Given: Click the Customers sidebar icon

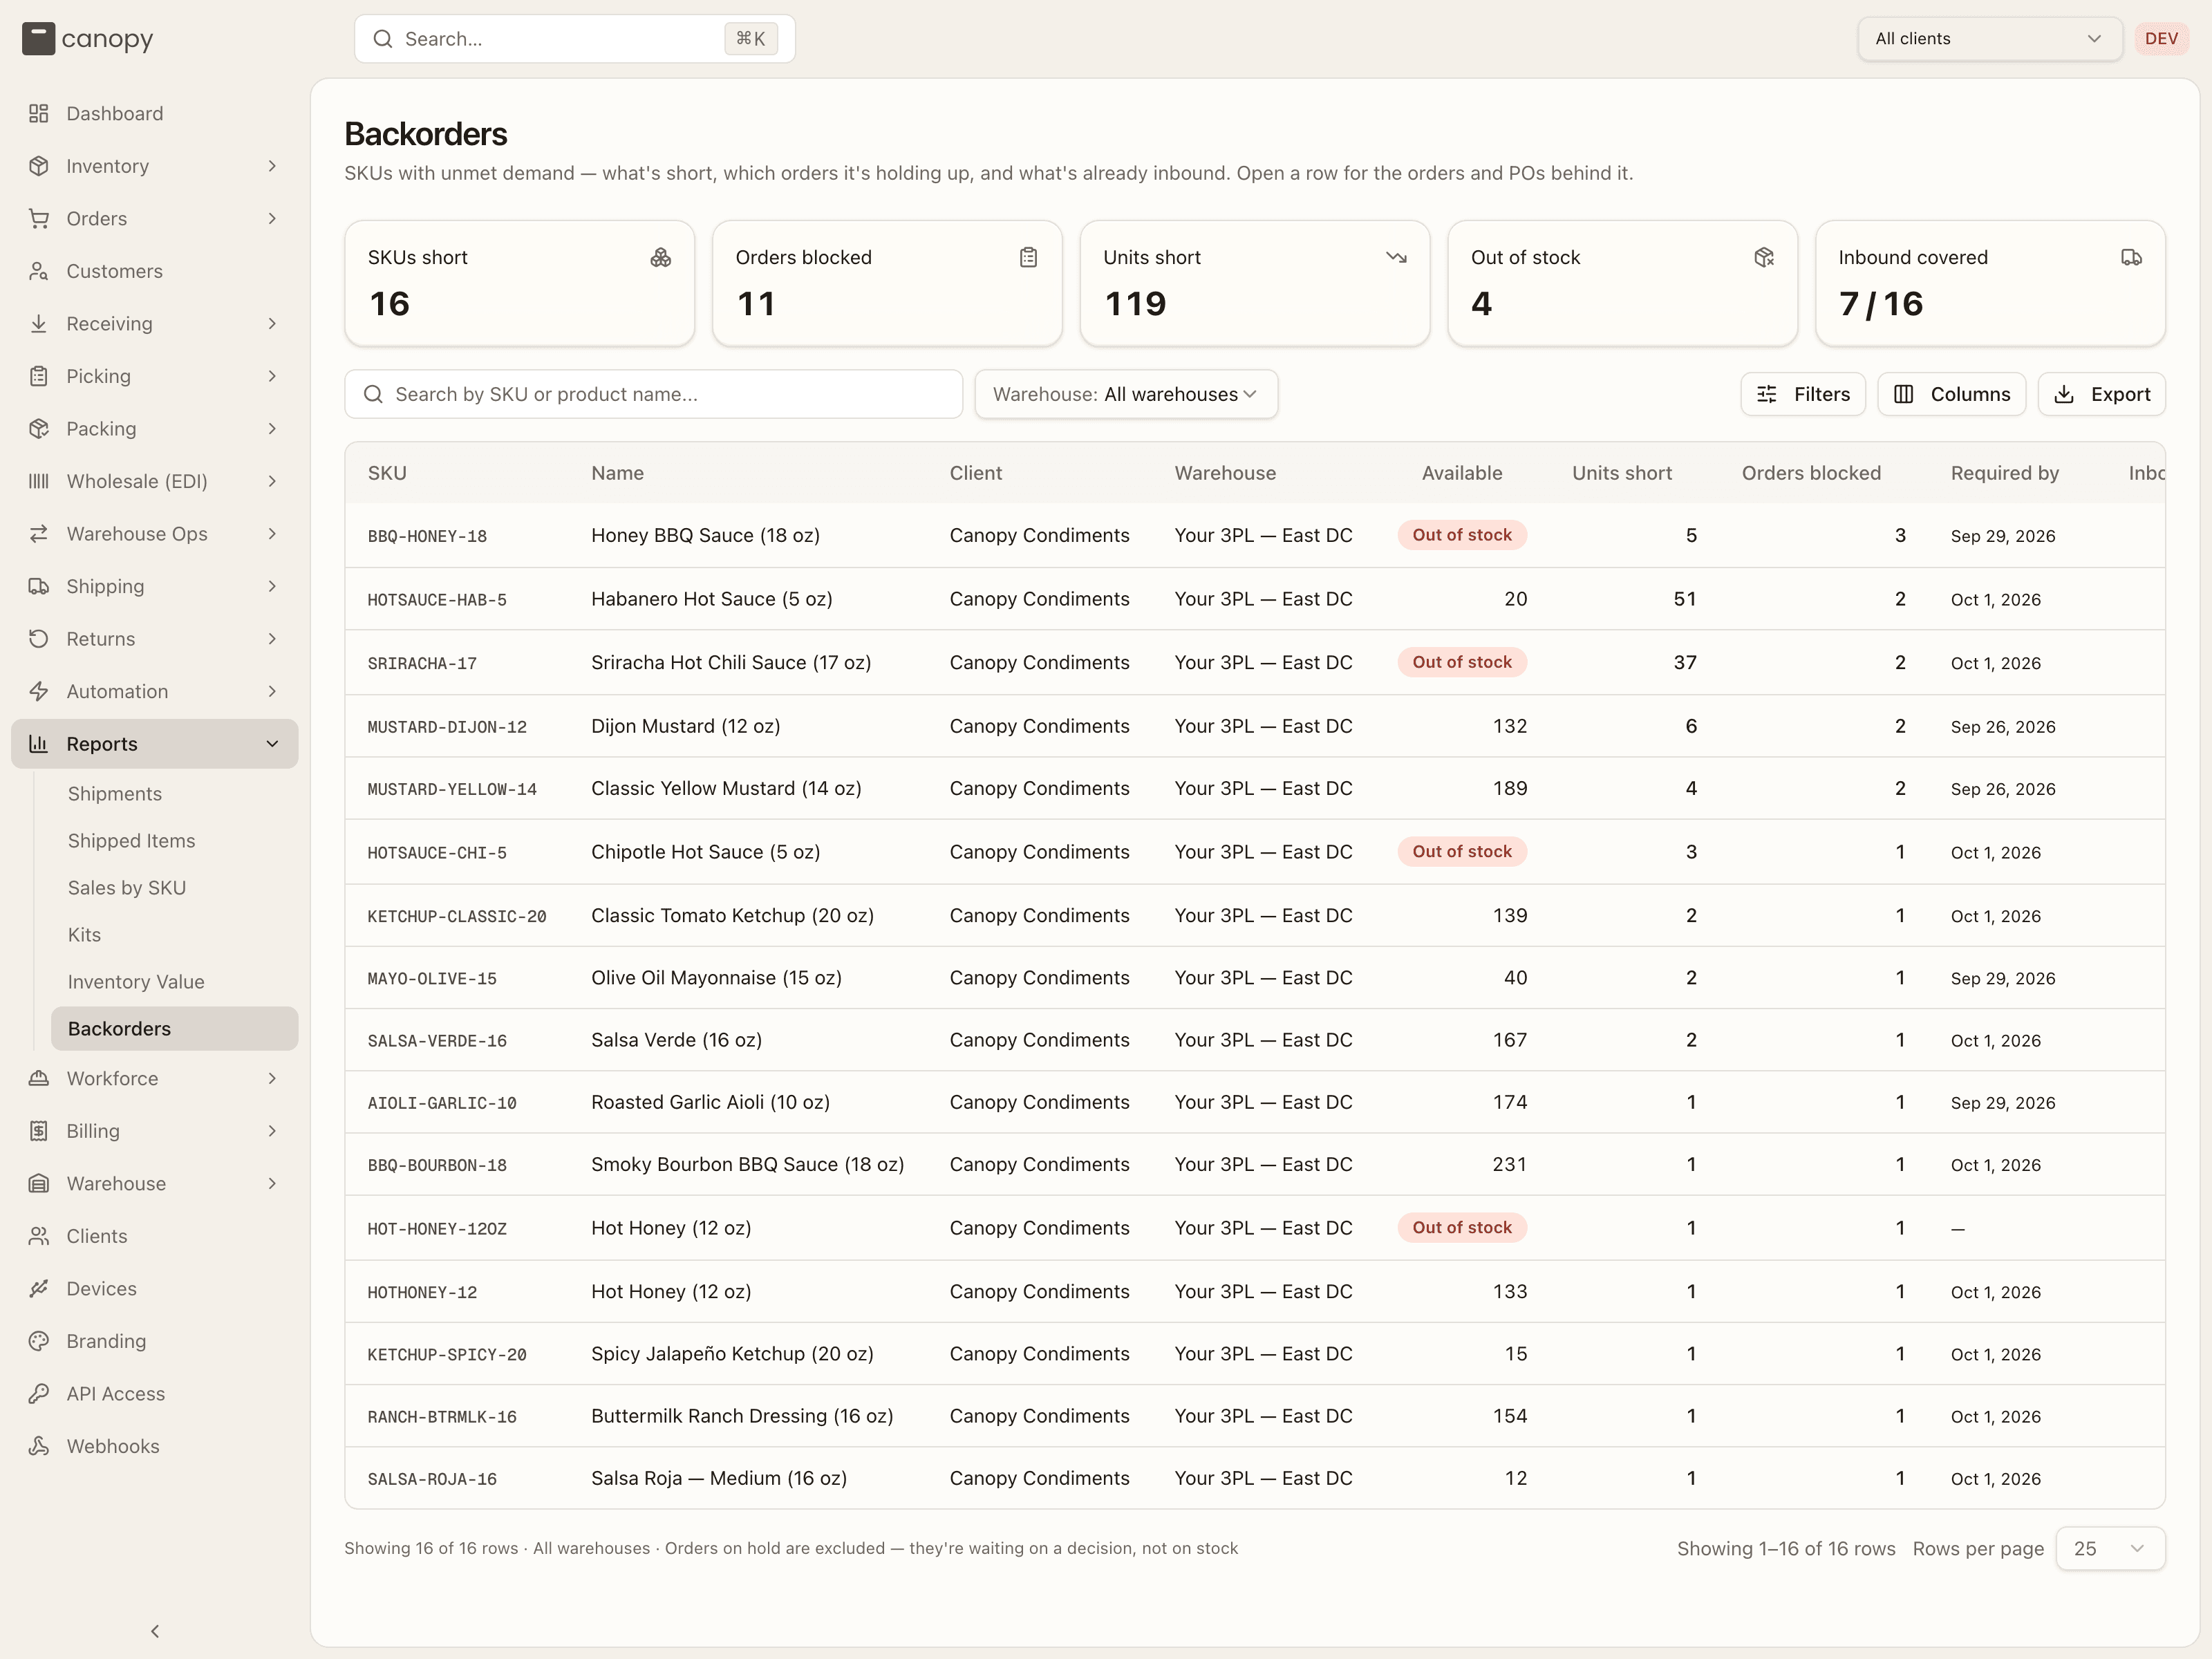Looking at the screenshot, I should tap(38, 271).
